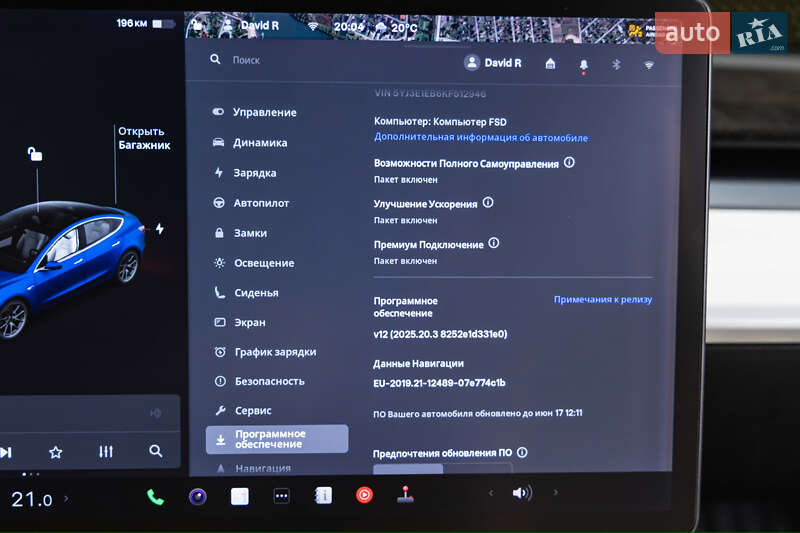Viewport: 800px width, 533px height.
Task: Click the home garage icon in header
Action: [550, 64]
